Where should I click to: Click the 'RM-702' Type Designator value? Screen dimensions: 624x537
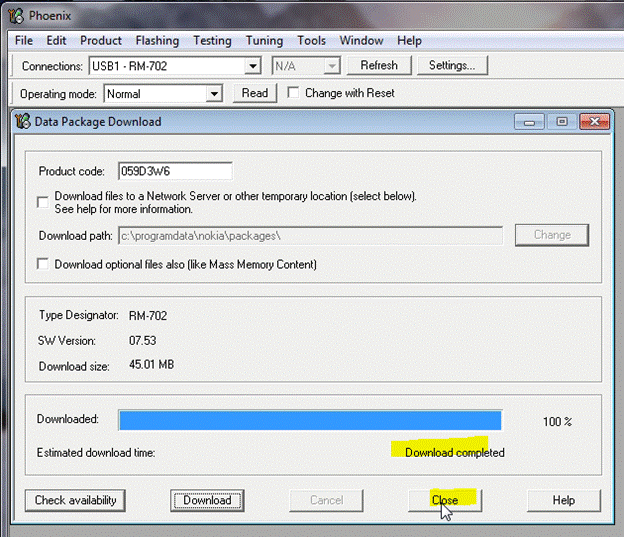(148, 316)
